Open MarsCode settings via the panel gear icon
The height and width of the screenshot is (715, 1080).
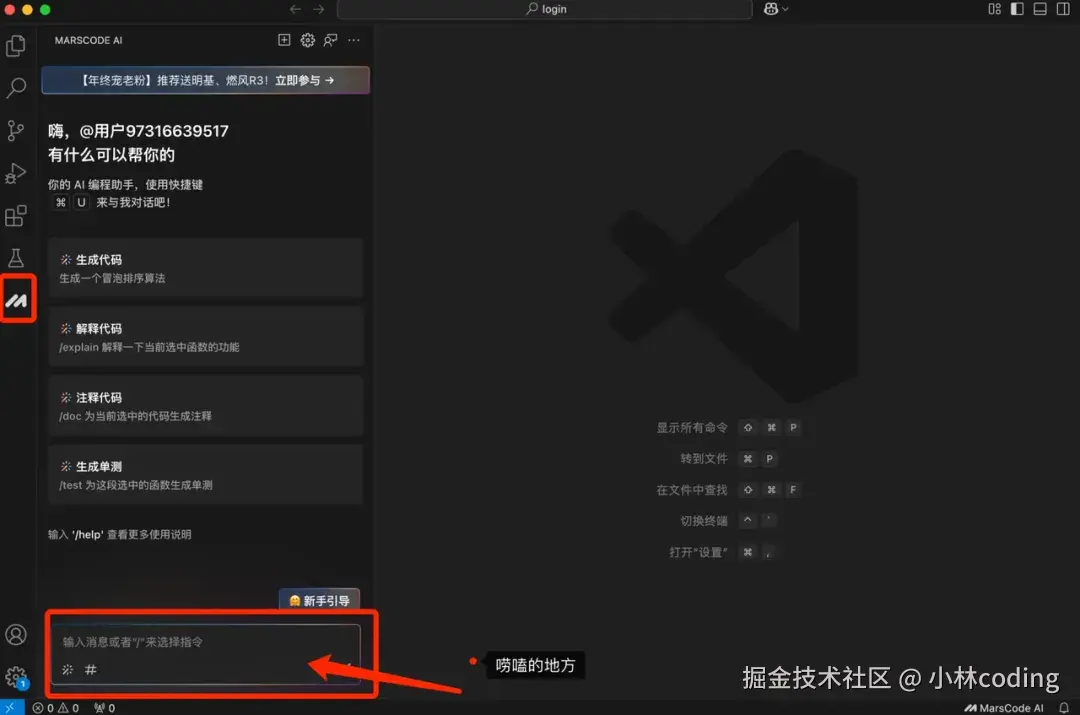tap(308, 40)
